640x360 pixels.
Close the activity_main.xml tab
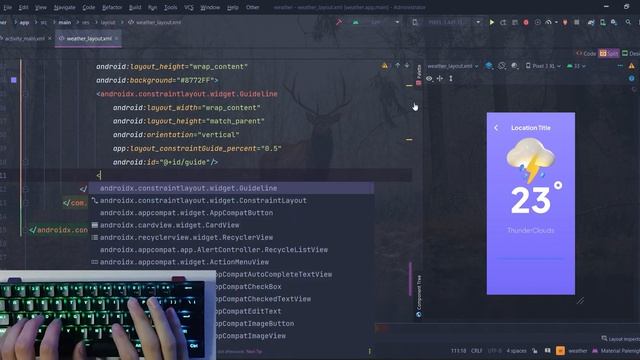click(50, 38)
